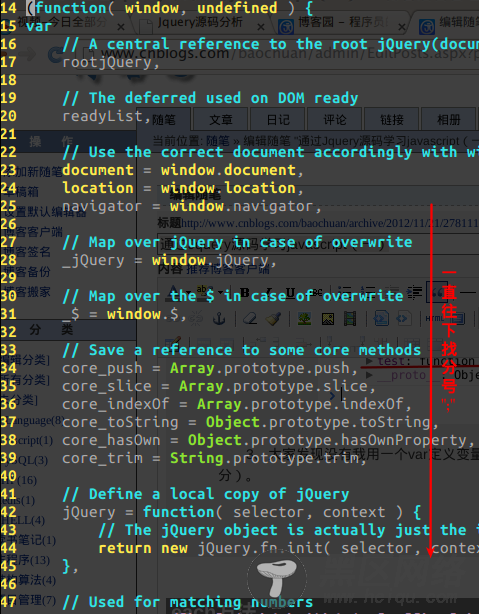Select the second code-brackets page icon
The image size is (479, 614).
403,318
